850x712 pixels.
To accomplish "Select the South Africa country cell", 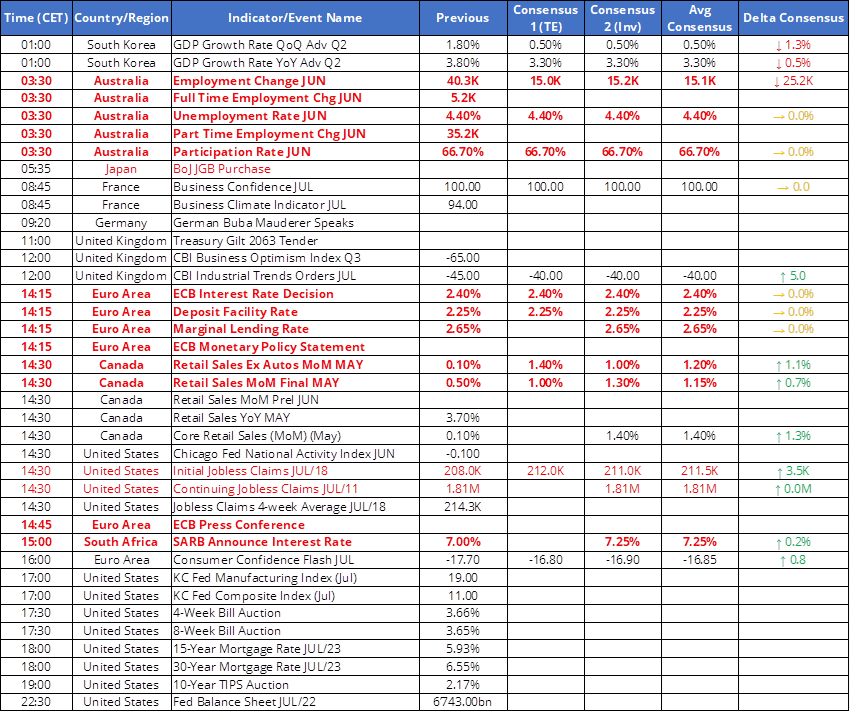I will coord(121,542).
